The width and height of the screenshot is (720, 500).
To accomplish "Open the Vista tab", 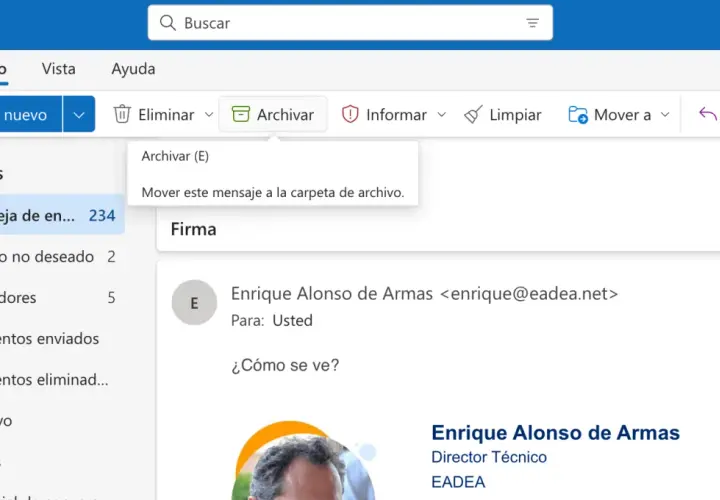I will pyautogui.click(x=58, y=69).
